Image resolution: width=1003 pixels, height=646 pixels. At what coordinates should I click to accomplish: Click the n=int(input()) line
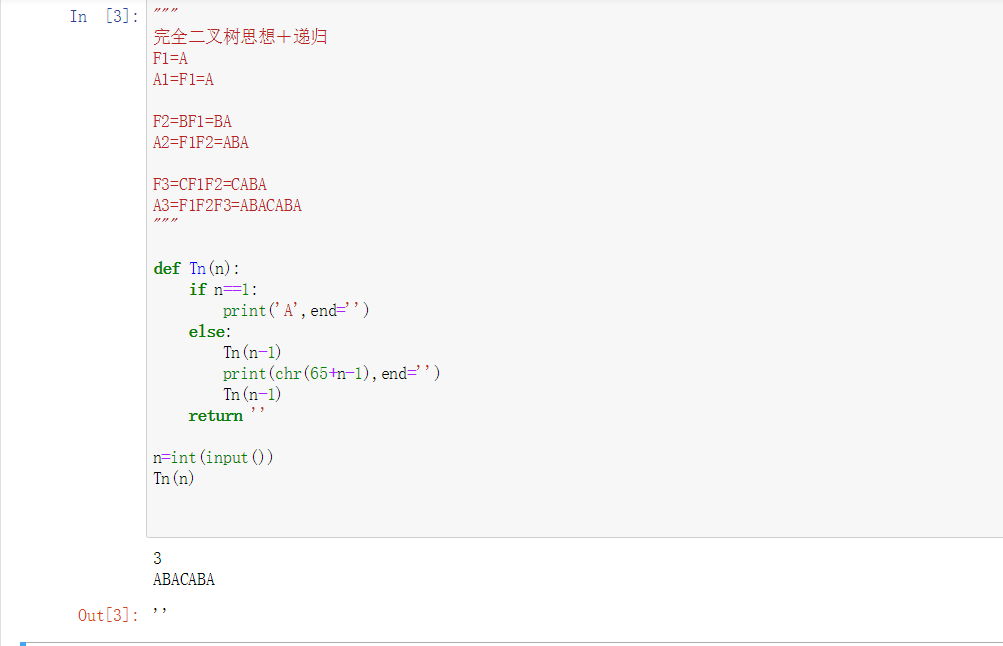(213, 458)
